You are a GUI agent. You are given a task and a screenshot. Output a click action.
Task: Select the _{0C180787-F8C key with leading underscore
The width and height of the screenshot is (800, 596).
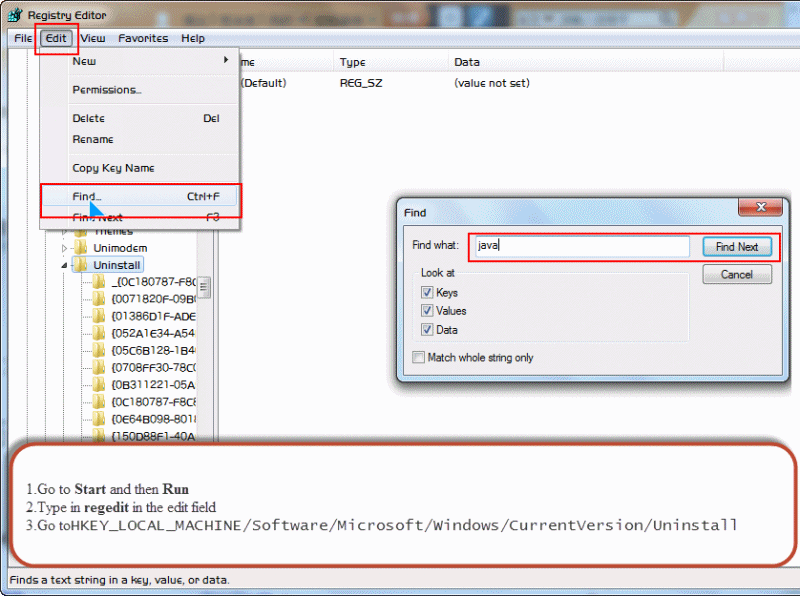(x=154, y=282)
